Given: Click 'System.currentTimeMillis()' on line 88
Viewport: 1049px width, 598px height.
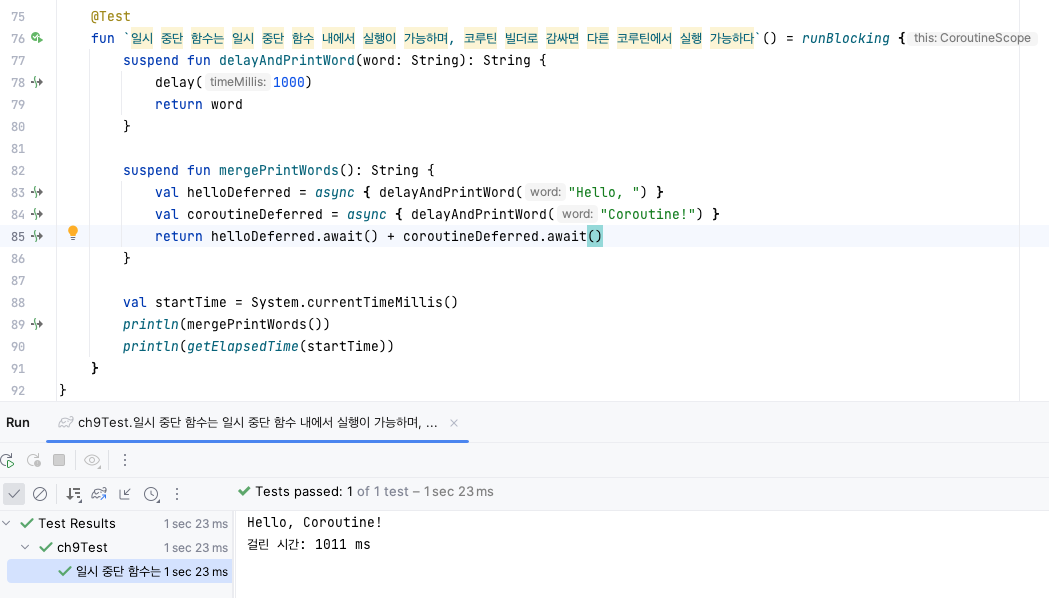Looking at the screenshot, I should click(355, 302).
